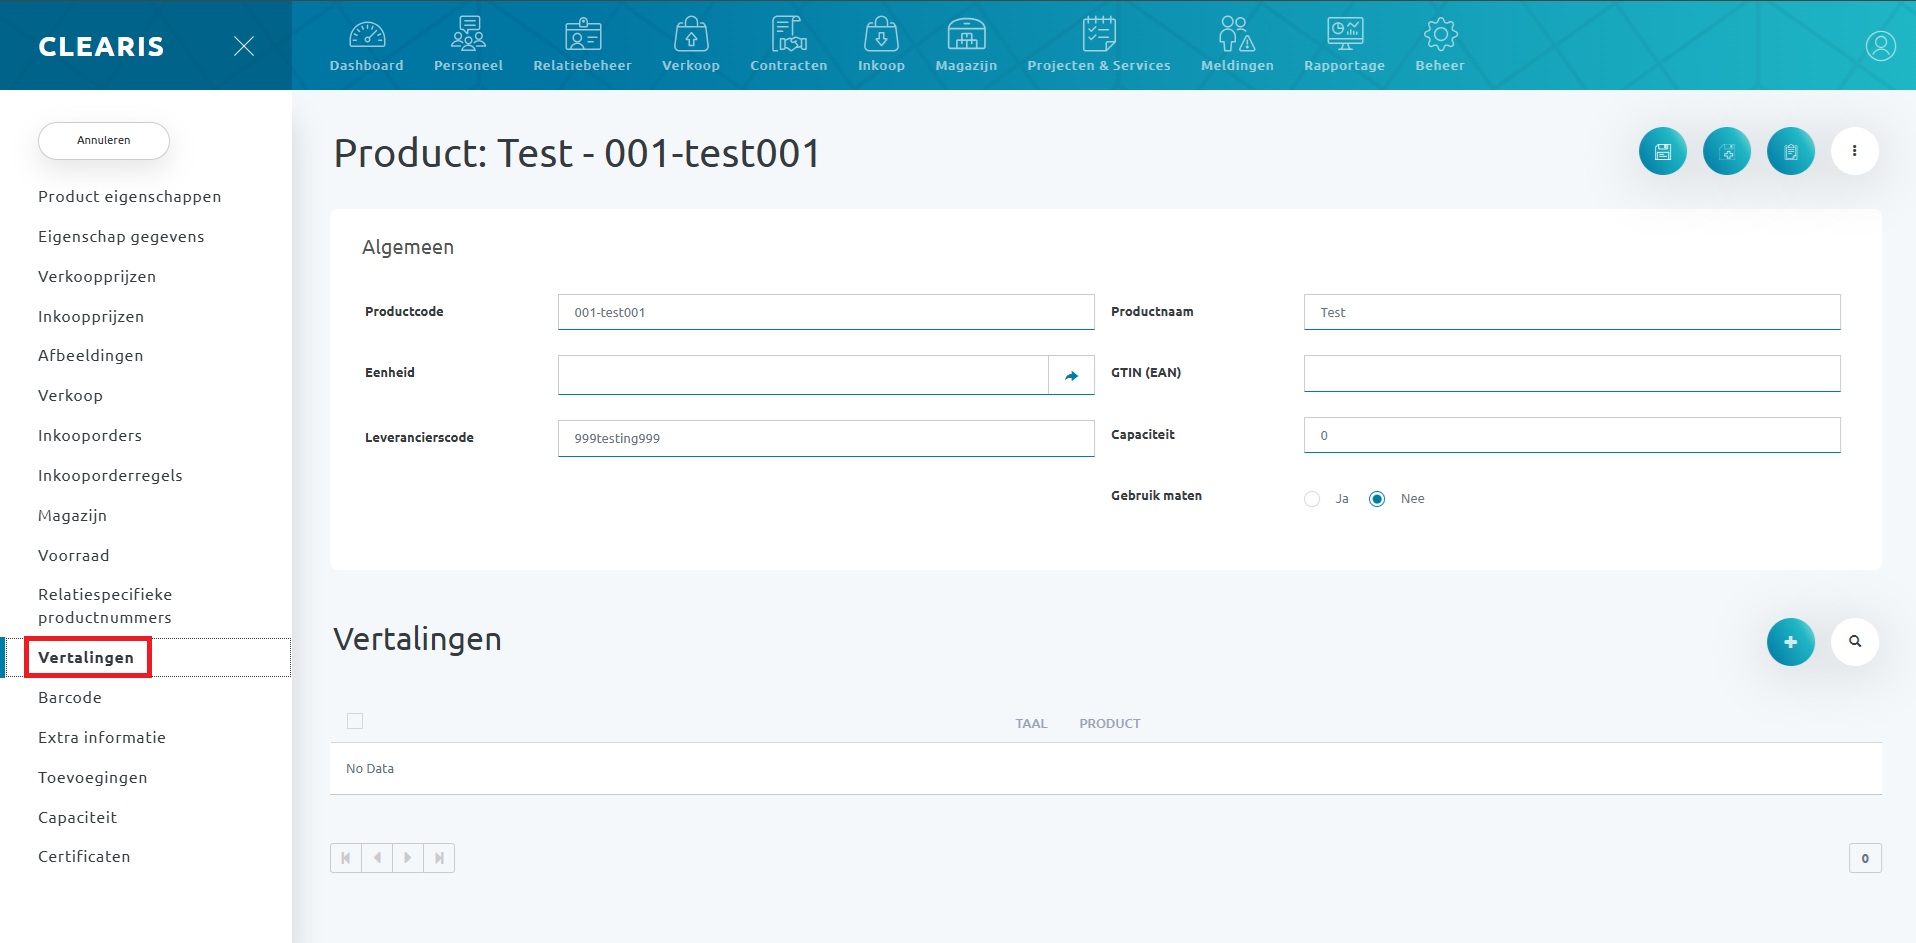The height and width of the screenshot is (943, 1916).
Task: Close the sidebar with X icon
Action: [x=243, y=46]
